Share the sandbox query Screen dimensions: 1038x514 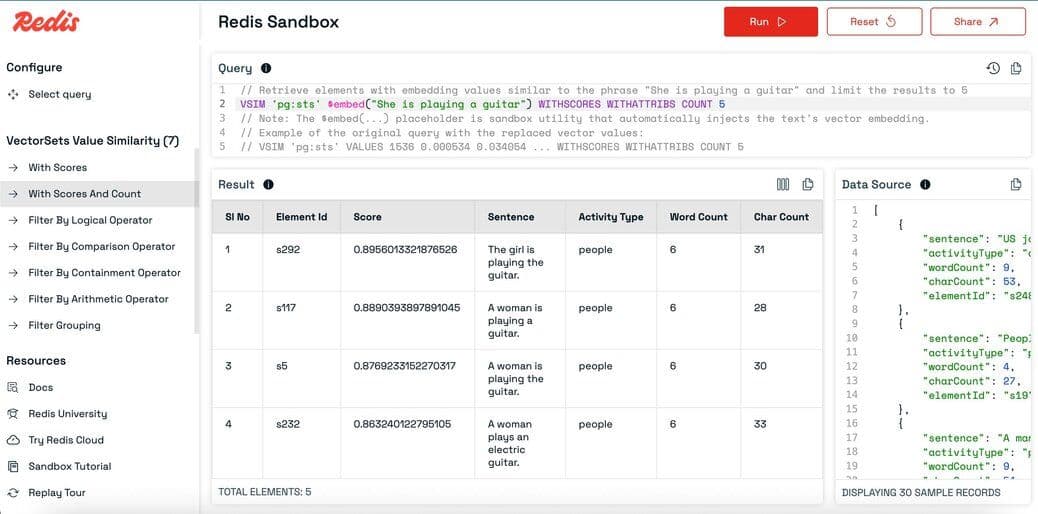pyautogui.click(x=977, y=22)
